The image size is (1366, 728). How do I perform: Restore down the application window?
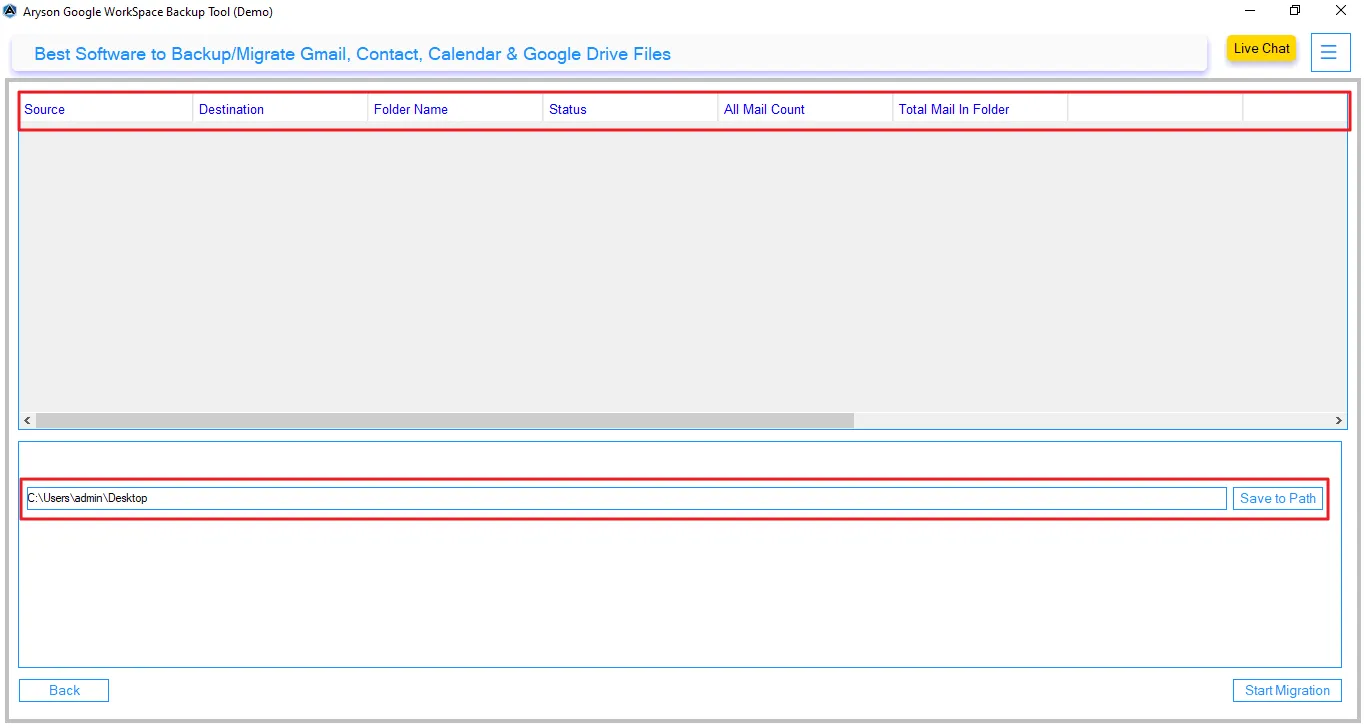tap(1295, 11)
